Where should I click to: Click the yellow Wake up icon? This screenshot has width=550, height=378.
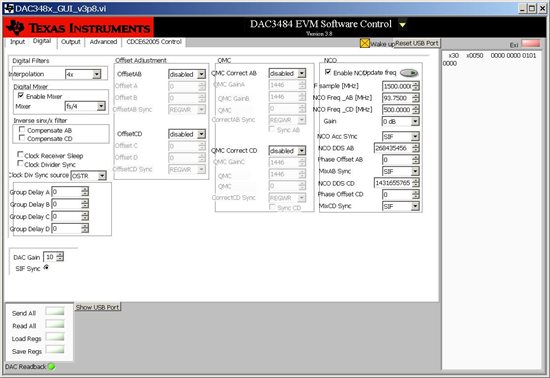click(365, 43)
